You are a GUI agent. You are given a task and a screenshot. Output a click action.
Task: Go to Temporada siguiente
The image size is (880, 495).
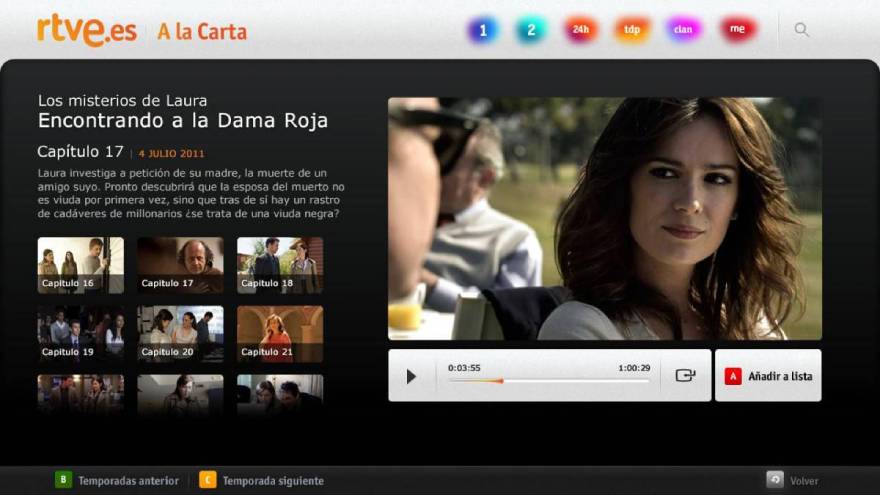tap(261, 481)
